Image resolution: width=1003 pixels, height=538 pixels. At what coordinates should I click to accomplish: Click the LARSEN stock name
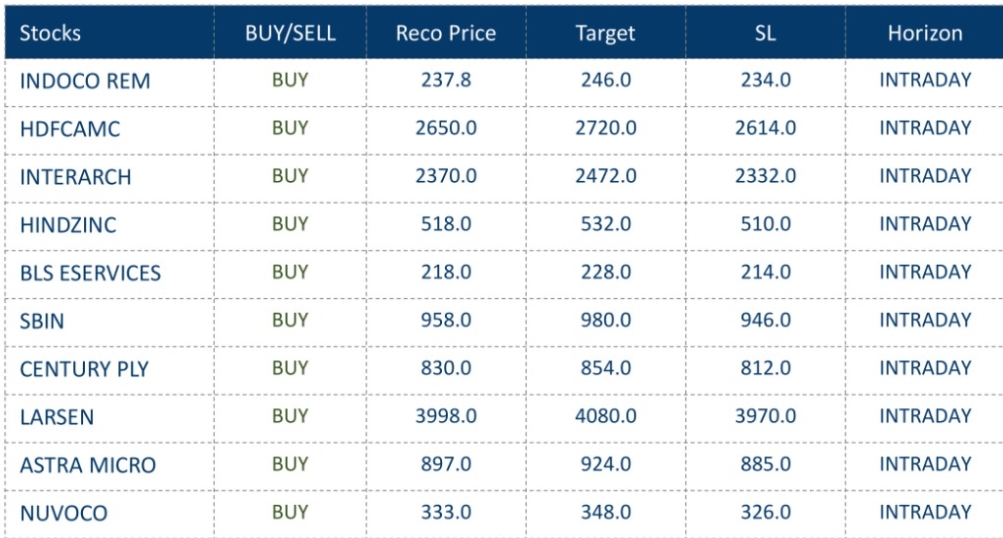pos(56,417)
